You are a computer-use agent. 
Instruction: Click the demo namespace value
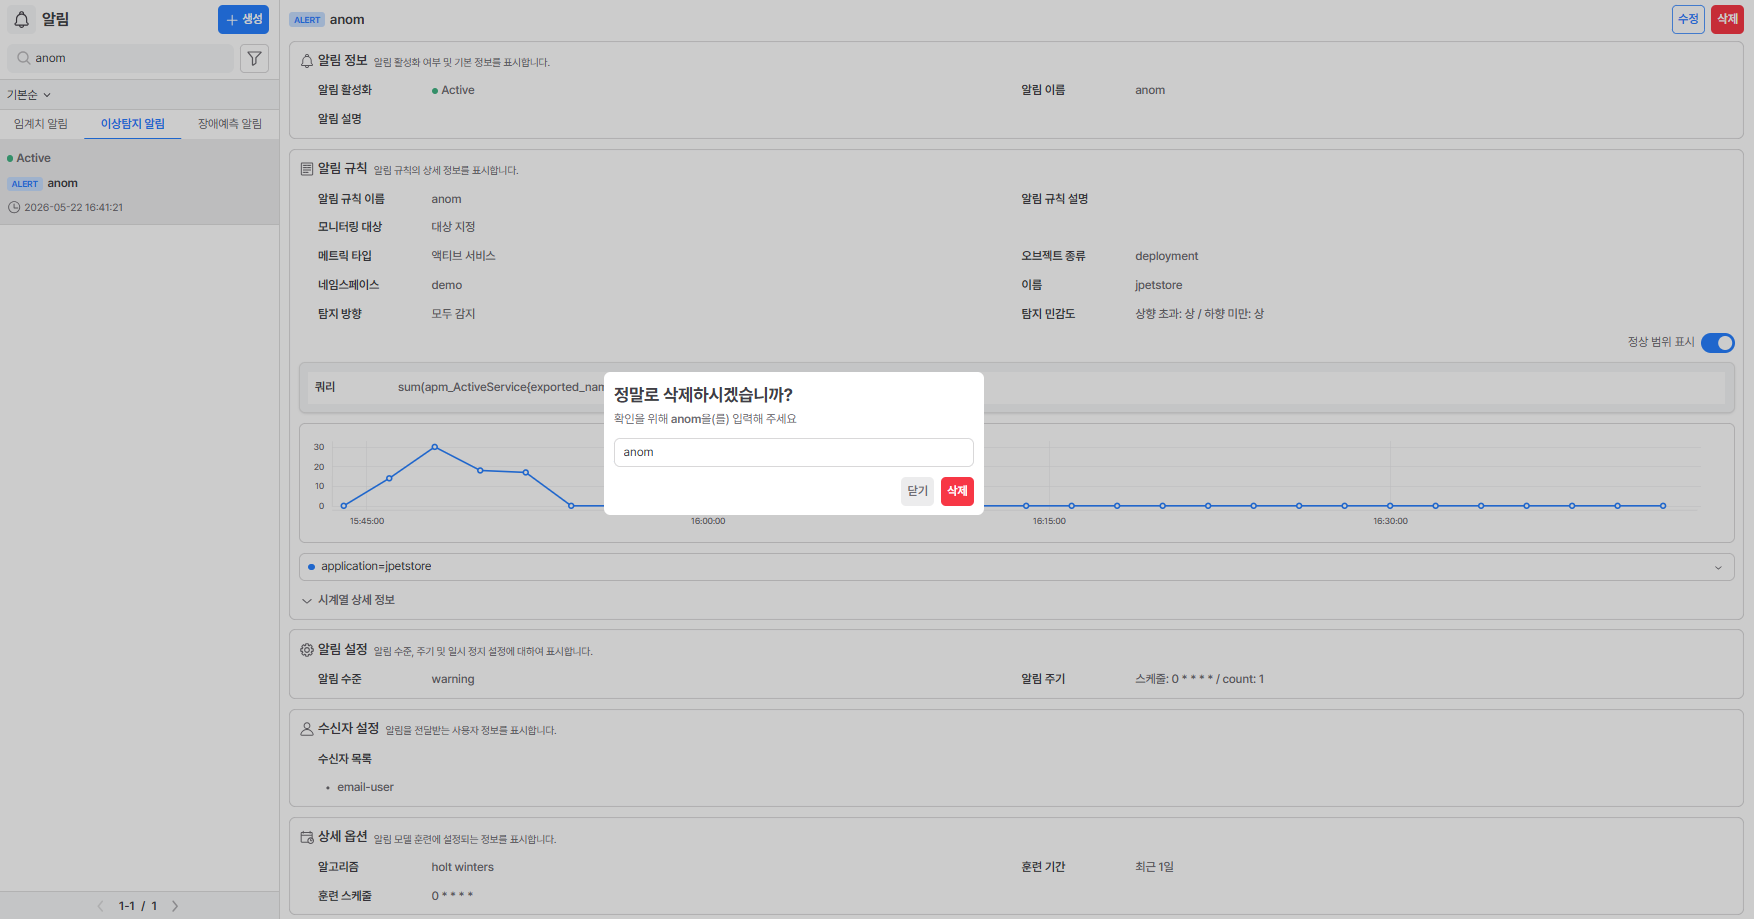tap(447, 285)
